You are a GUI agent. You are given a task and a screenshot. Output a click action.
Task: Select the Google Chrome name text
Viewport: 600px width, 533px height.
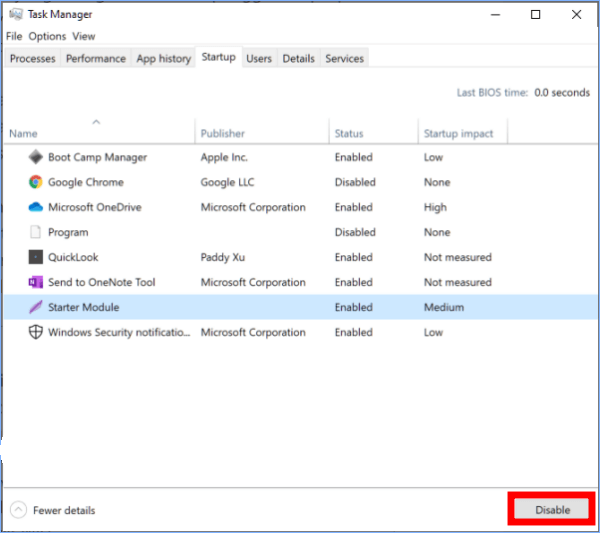(x=86, y=182)
